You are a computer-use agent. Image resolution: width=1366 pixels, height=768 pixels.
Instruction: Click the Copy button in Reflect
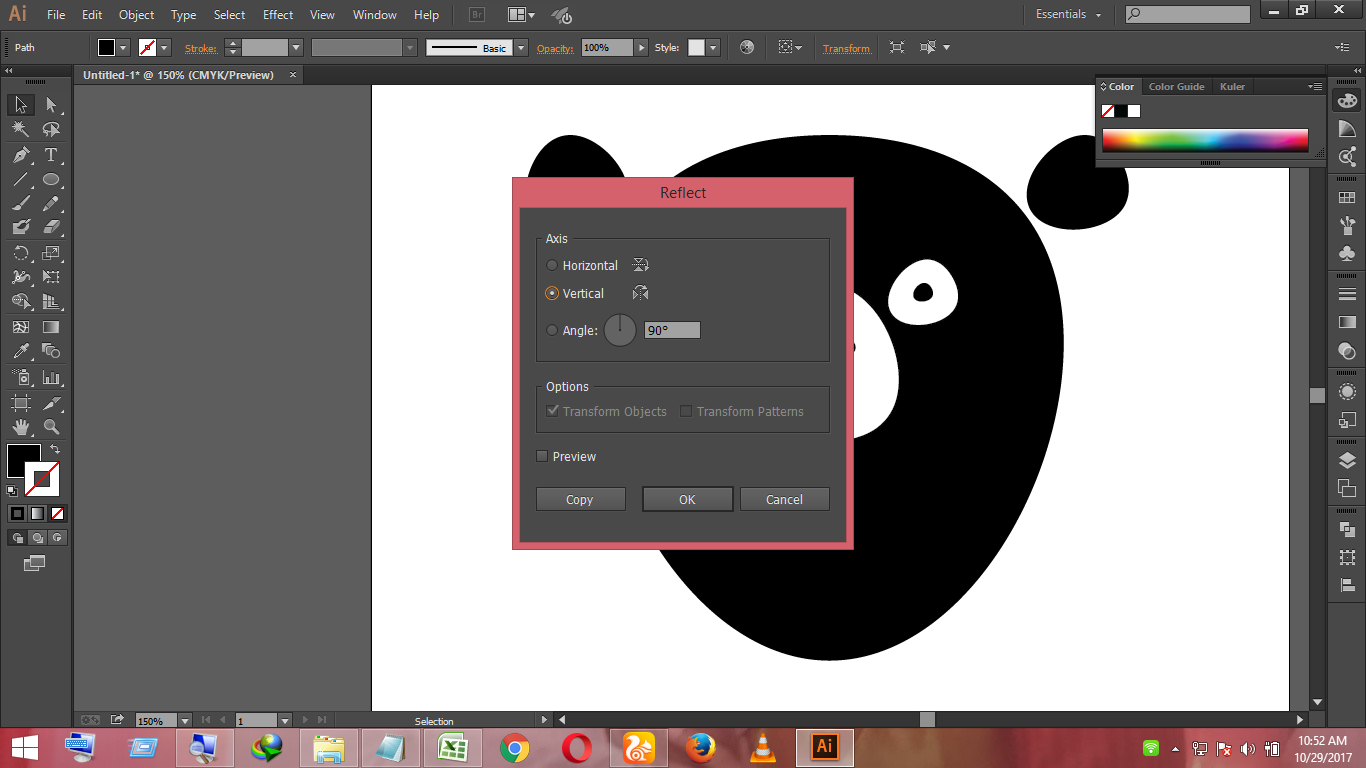pyautogui.click(x=580, y=499)
